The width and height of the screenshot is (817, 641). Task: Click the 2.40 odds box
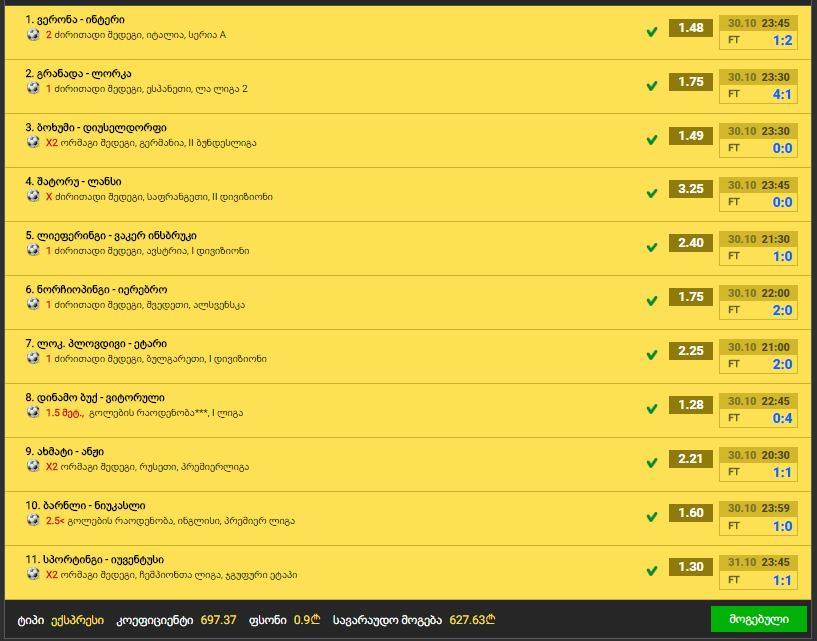pyautogui.click(x=690, y=243)
